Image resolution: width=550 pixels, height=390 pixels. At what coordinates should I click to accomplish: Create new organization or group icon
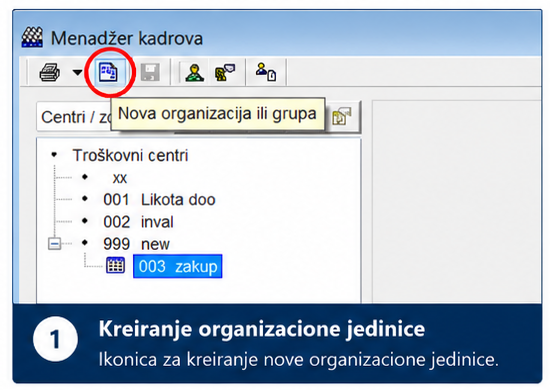[108, 72]
